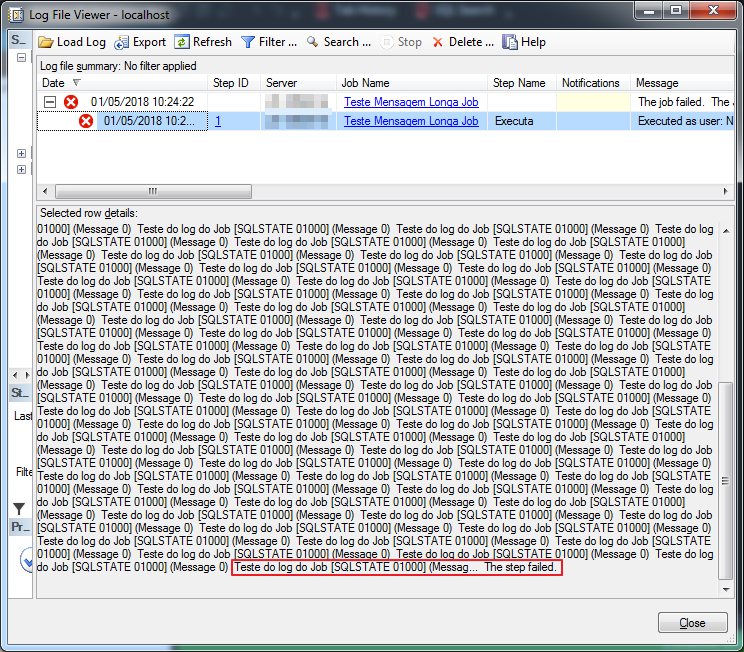Click the disabled Stop icon
The width and height of the screenshot is (744, 652).
tap(387, 42)
